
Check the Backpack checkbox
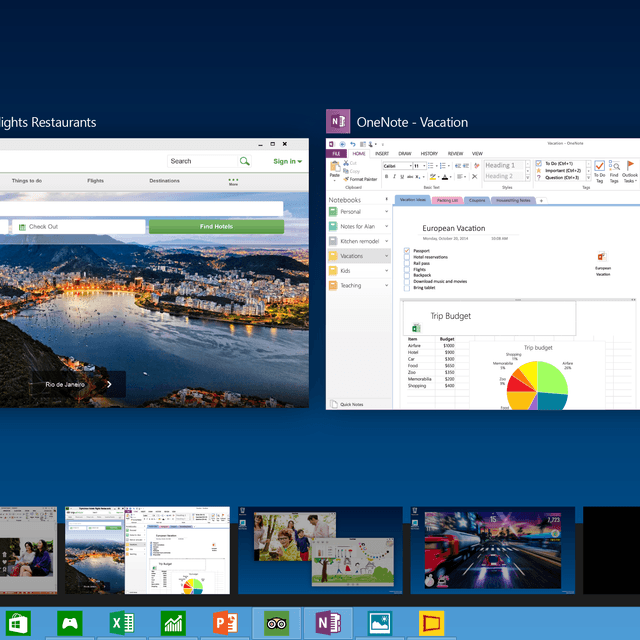click(407, 276)
